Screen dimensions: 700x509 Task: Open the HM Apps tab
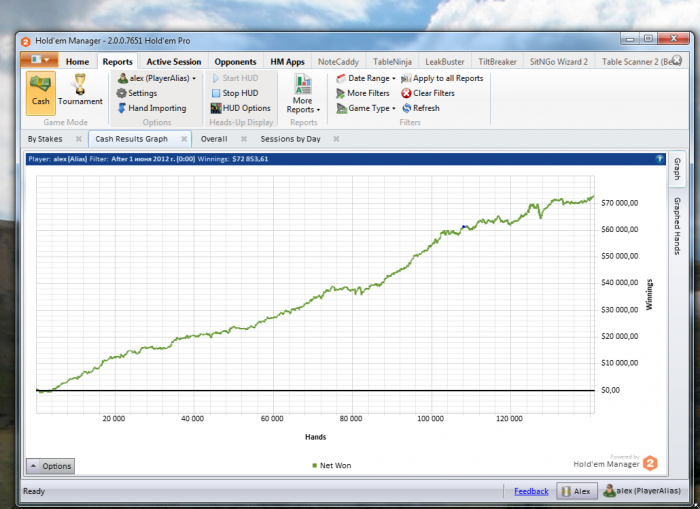(287, 62)
